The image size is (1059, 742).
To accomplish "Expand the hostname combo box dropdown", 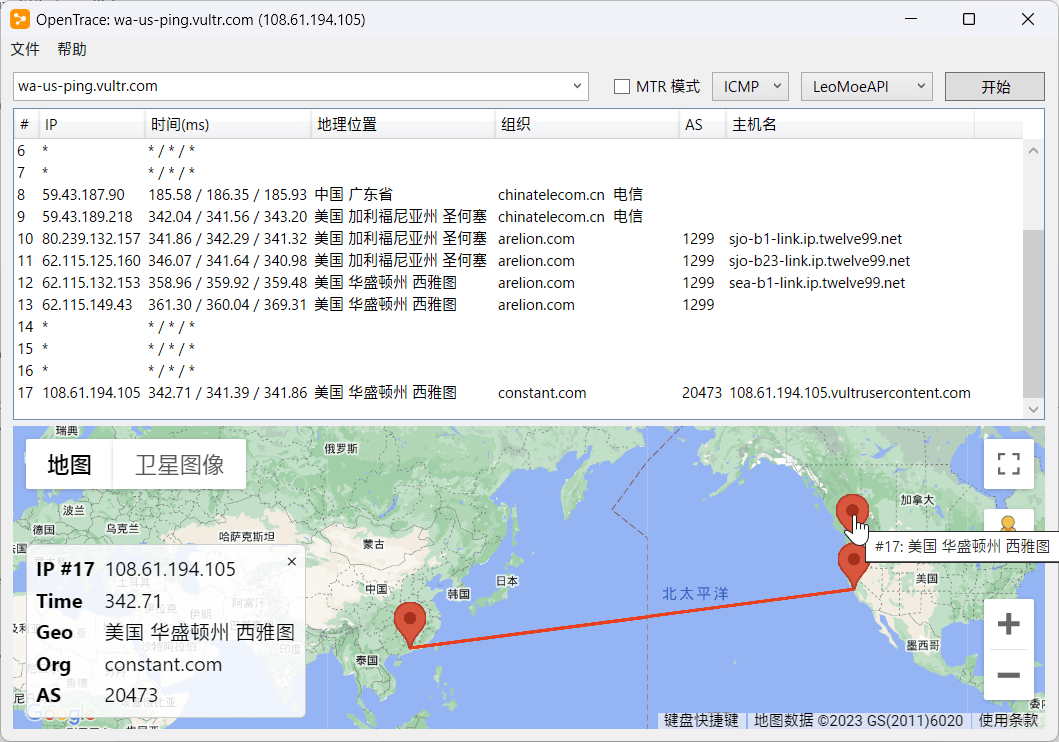I will pyautogui.click(x=578, y=86).
